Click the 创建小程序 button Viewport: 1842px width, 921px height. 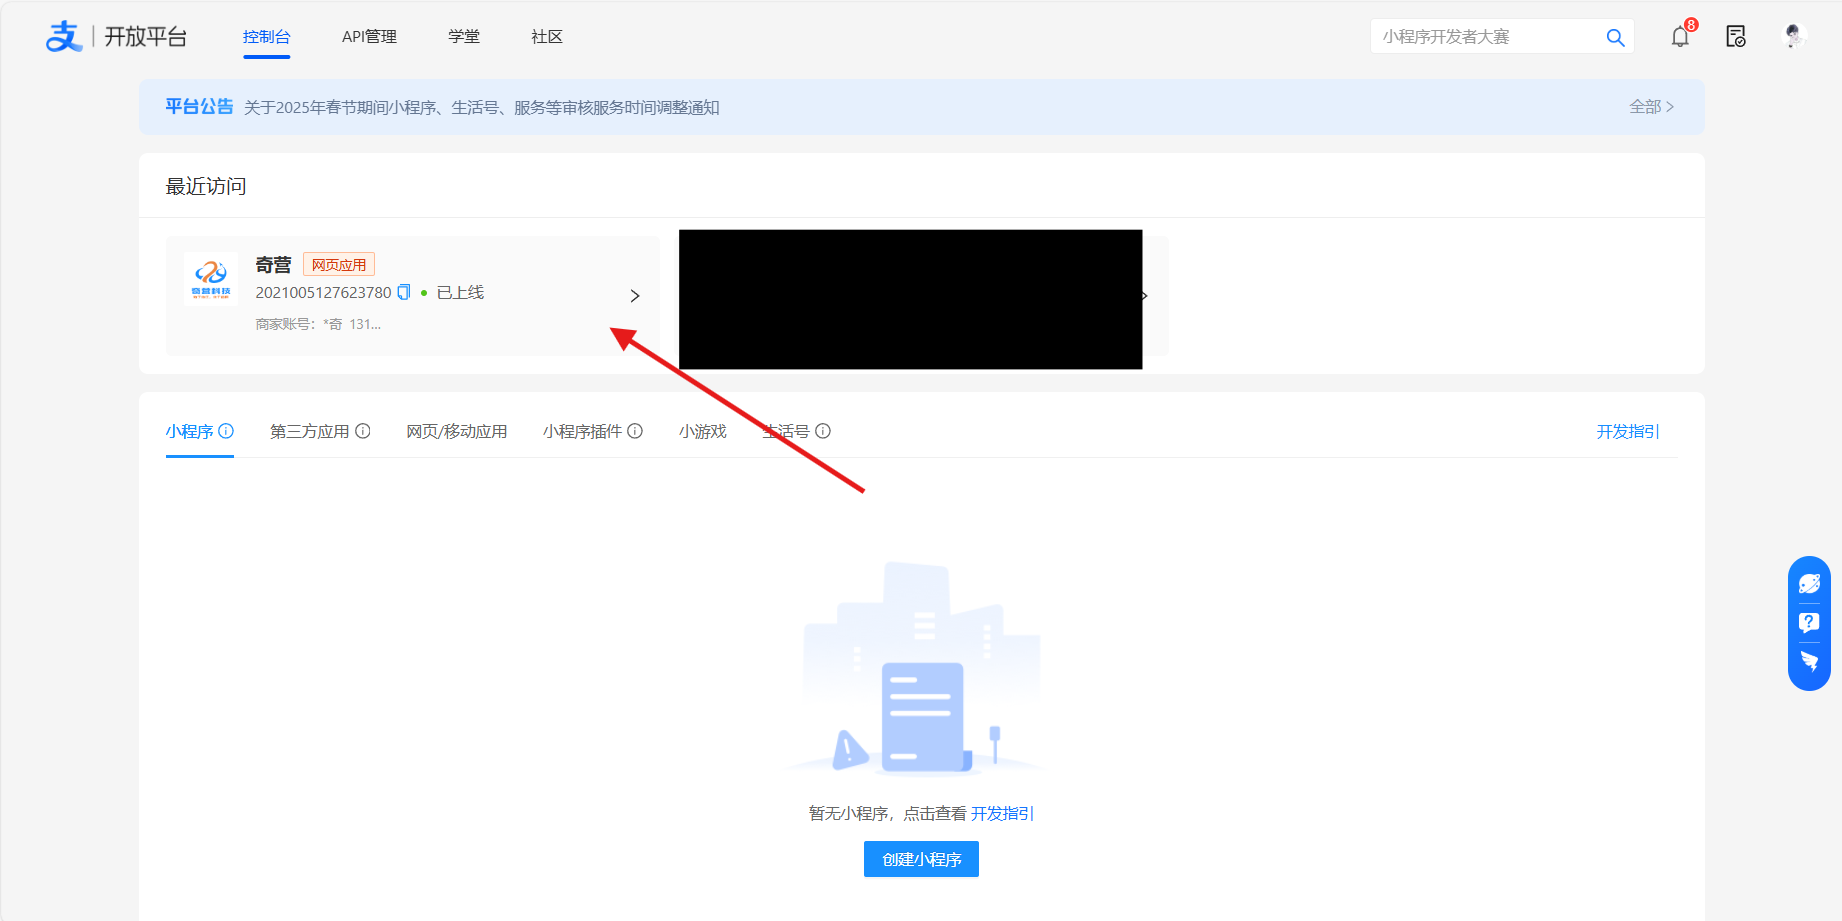[921, 859]
